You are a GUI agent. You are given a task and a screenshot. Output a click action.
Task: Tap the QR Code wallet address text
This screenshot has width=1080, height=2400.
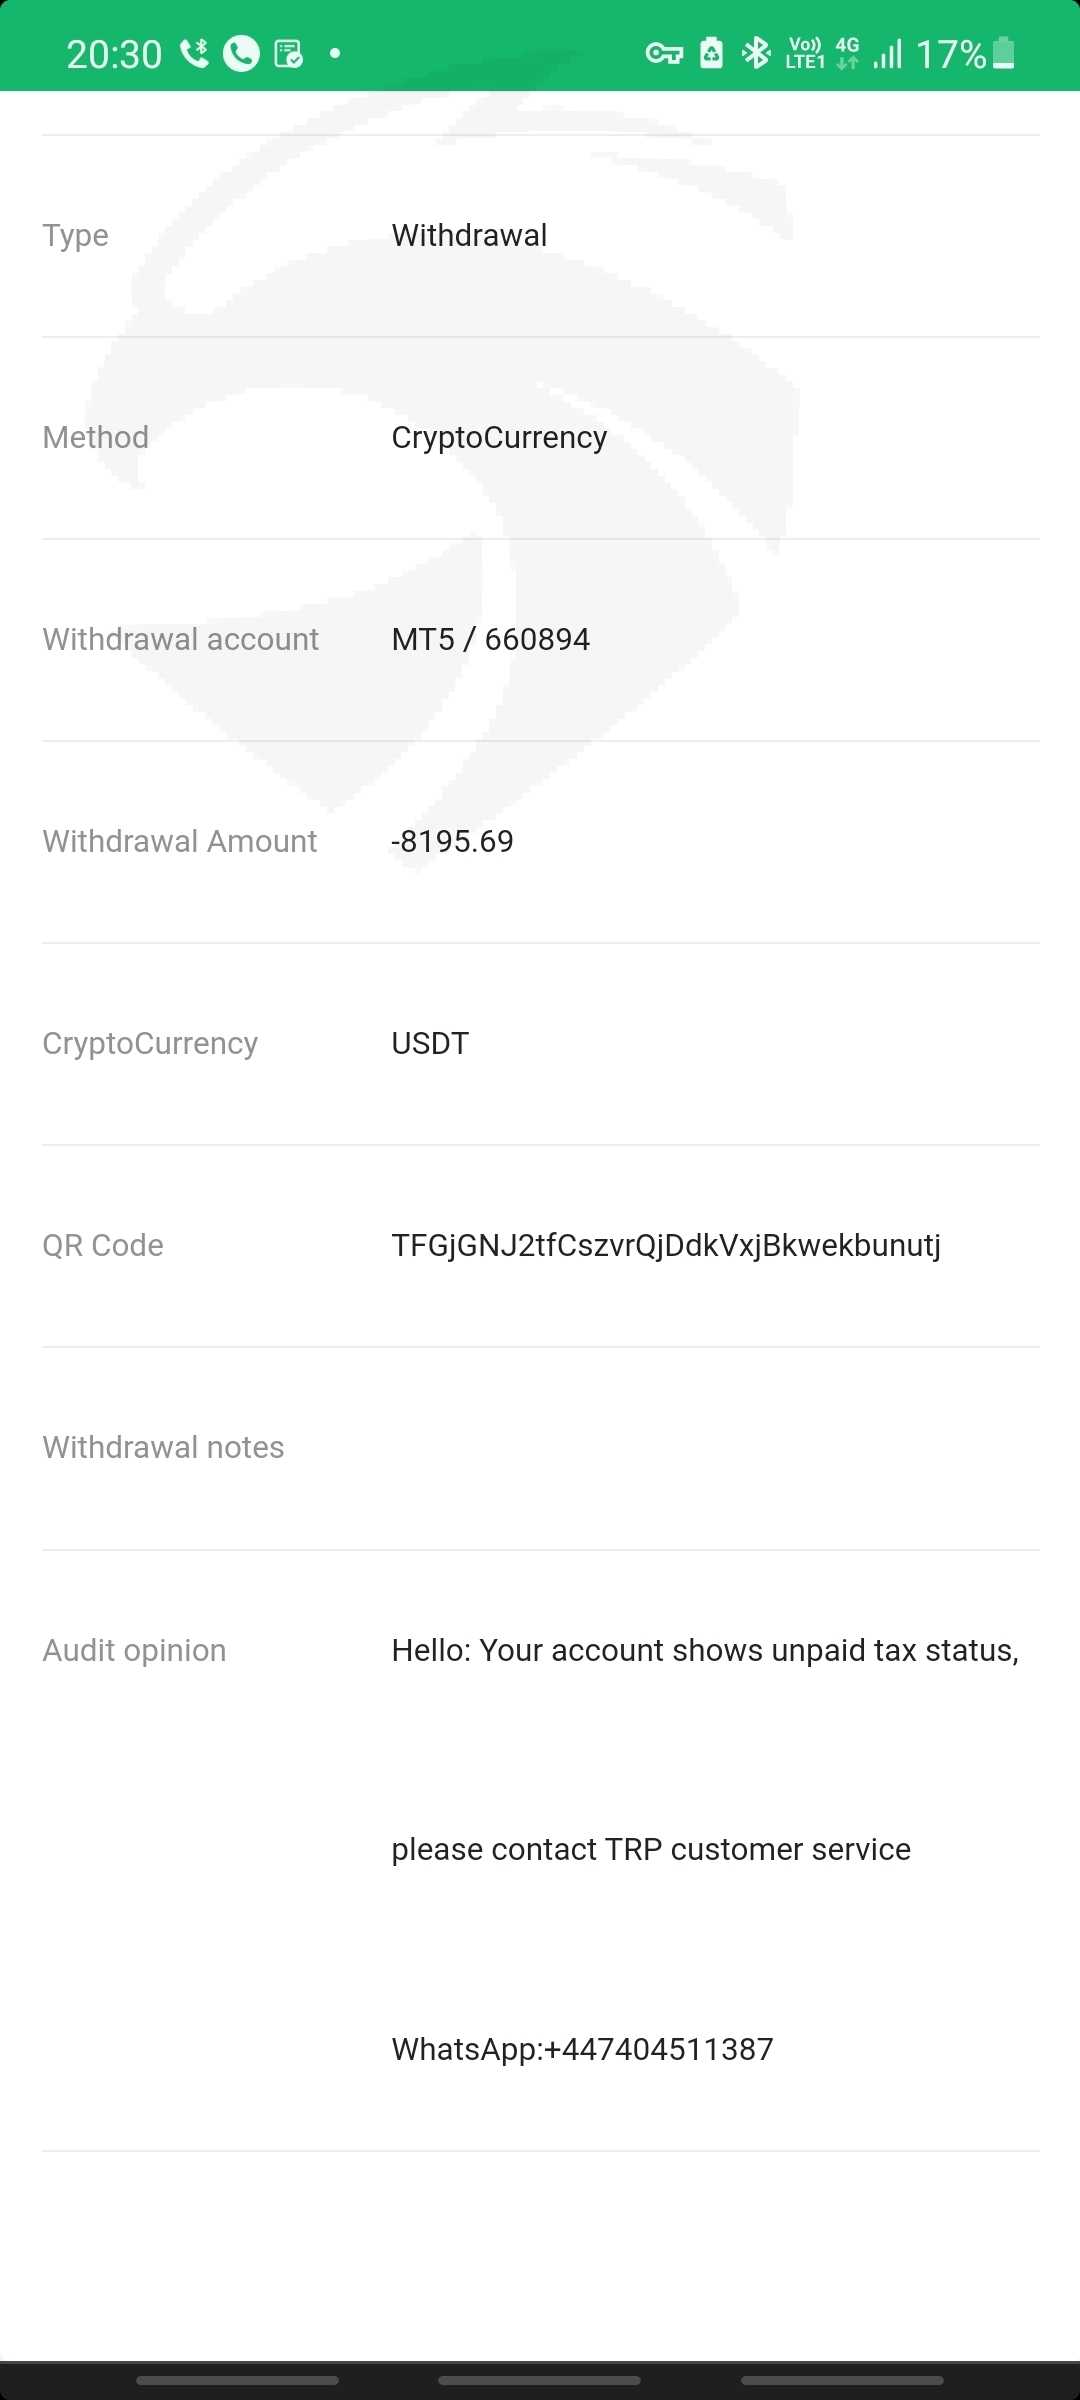[666, 1245]
